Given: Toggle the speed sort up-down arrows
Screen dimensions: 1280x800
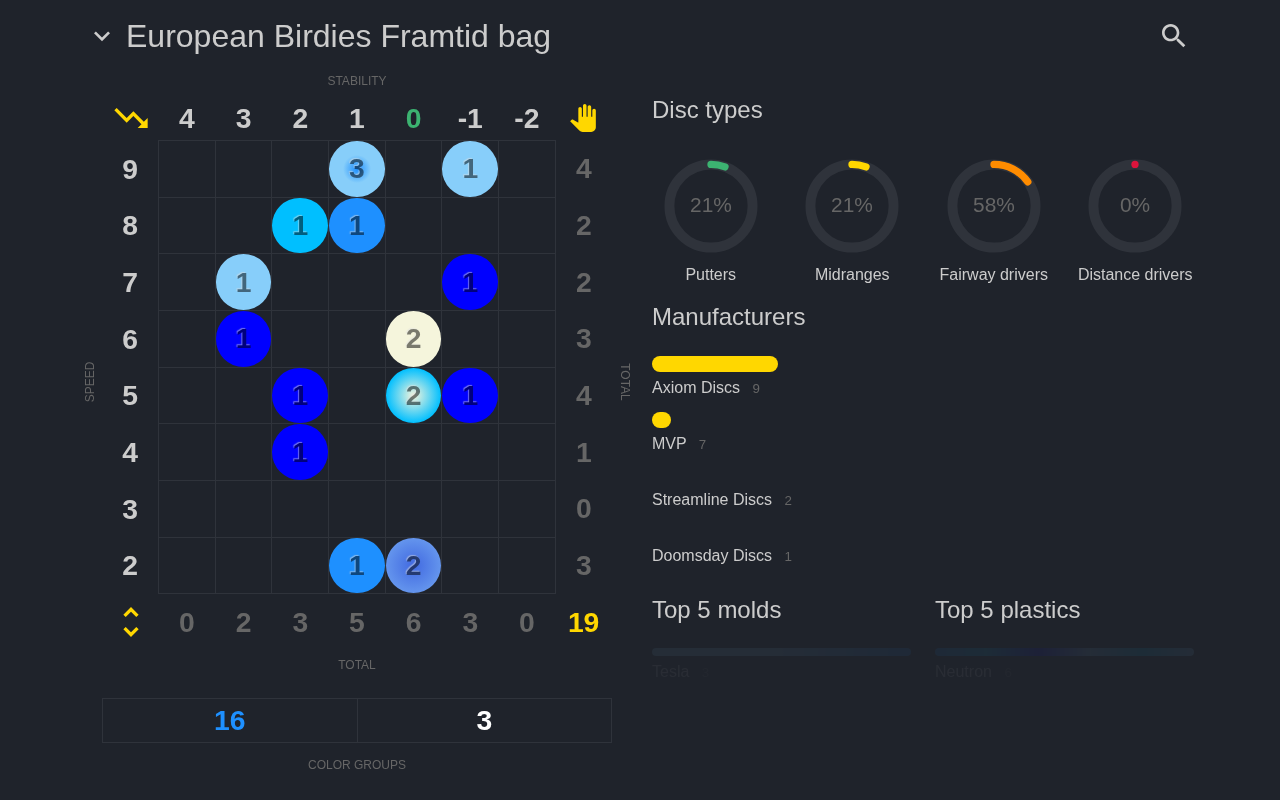Looking at the screenshot, I should point(131,622).
